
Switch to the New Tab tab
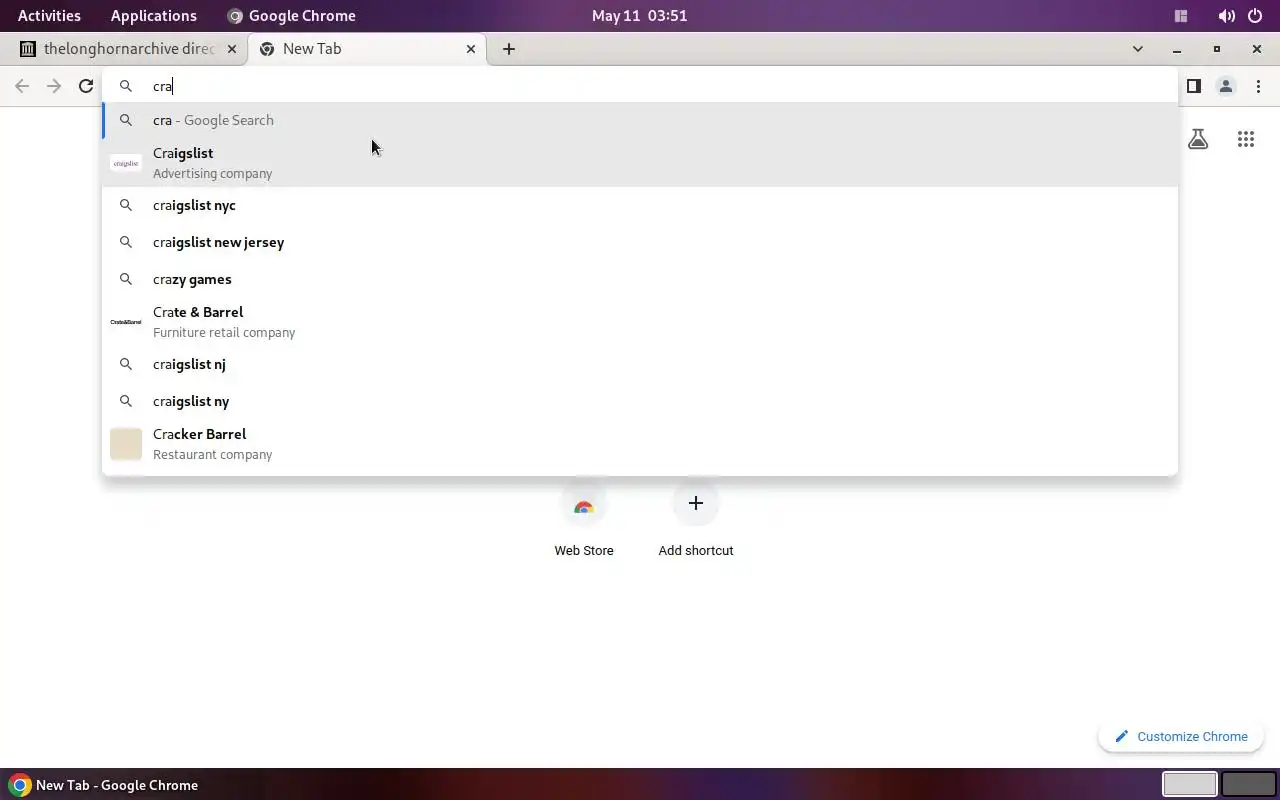[367, 48]
